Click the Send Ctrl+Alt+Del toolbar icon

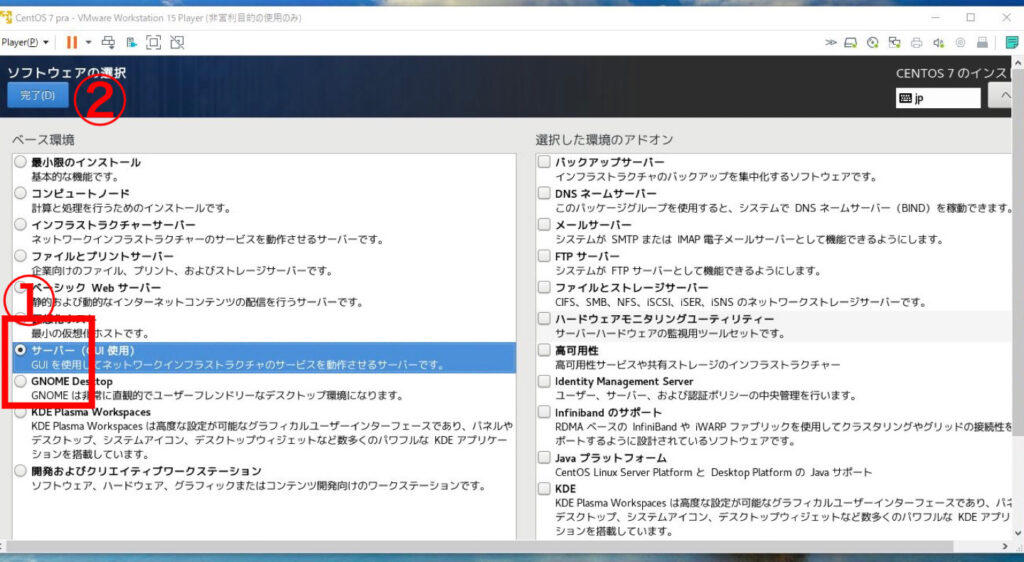pos(108,42)
